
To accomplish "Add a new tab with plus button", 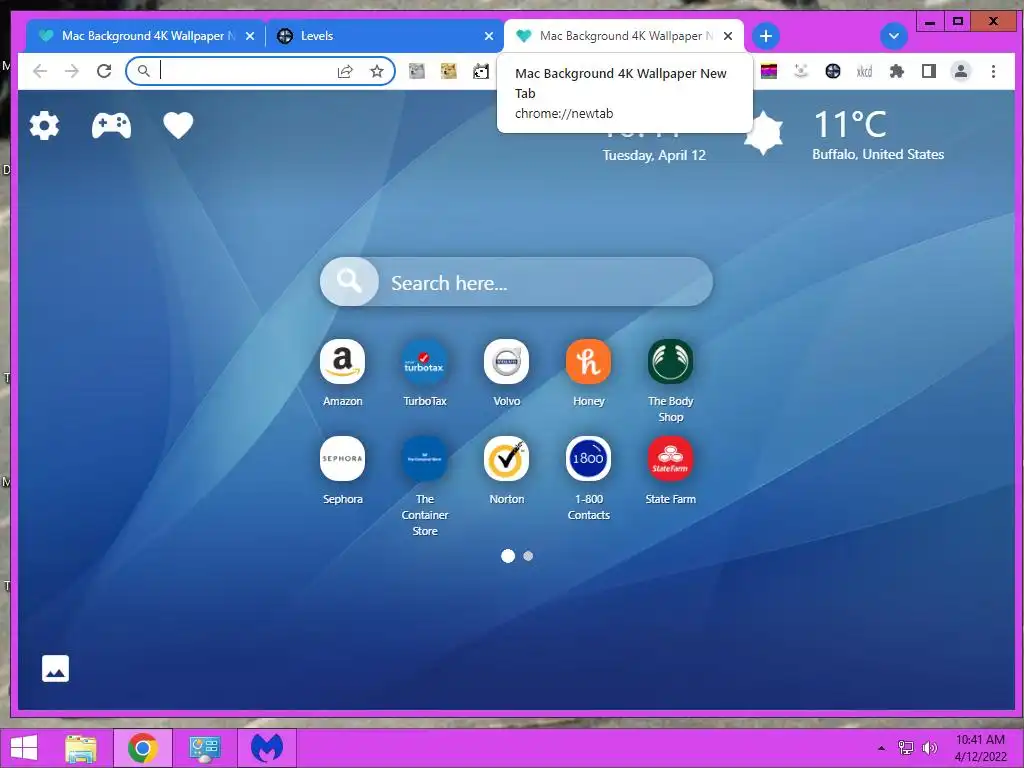I will tap(766, 36).
